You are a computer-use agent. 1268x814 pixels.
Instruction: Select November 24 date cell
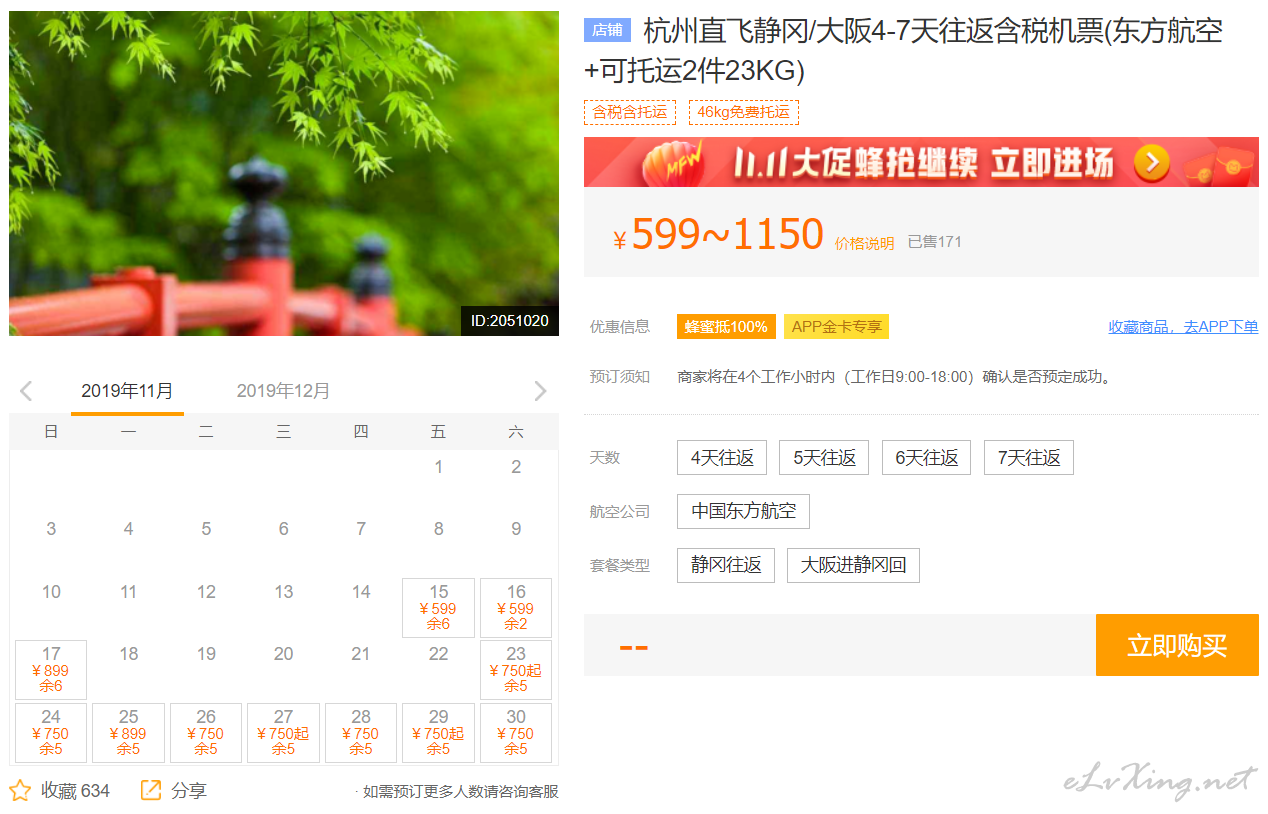point(51,733)
